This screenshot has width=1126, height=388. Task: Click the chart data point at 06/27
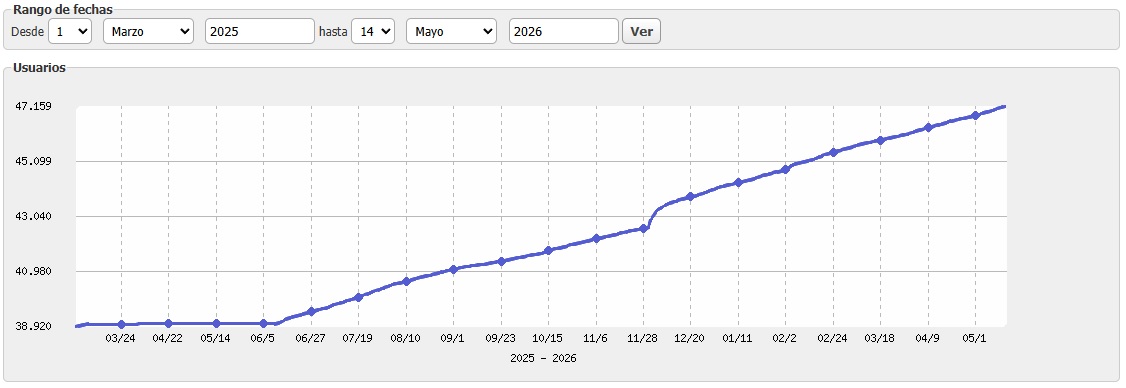311,312
